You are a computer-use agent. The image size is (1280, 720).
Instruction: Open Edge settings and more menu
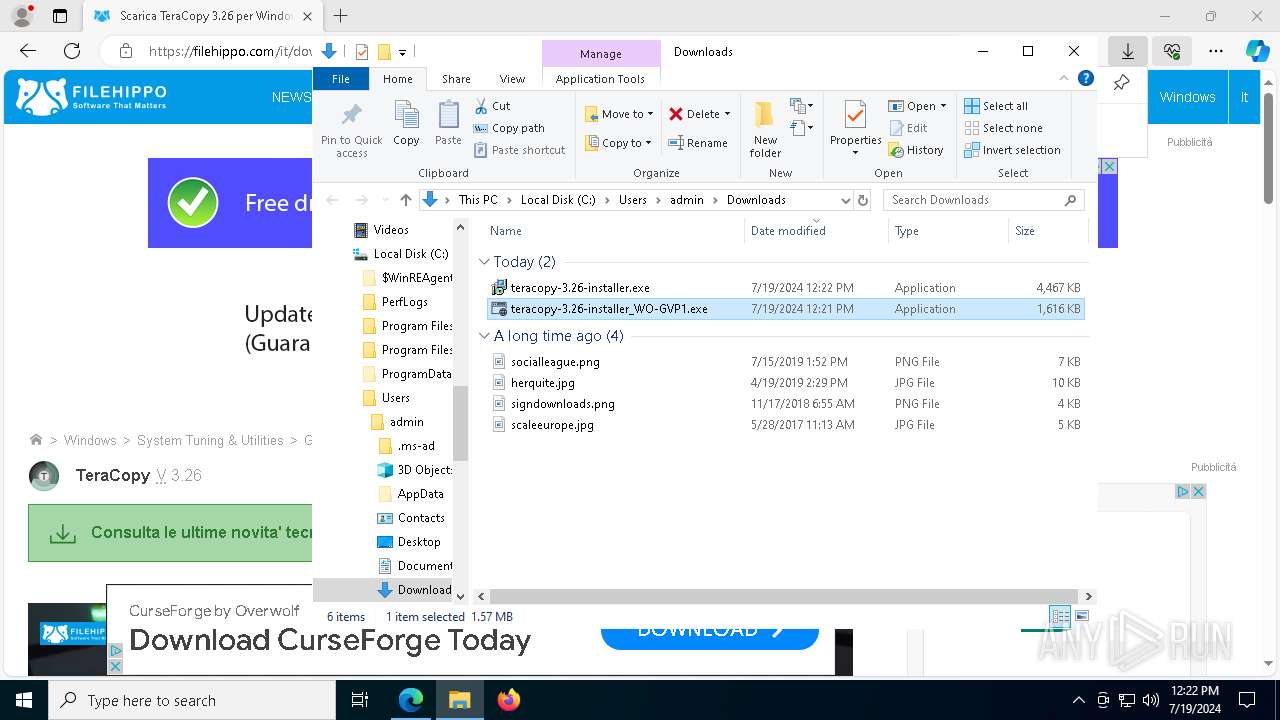[1216, 51]
